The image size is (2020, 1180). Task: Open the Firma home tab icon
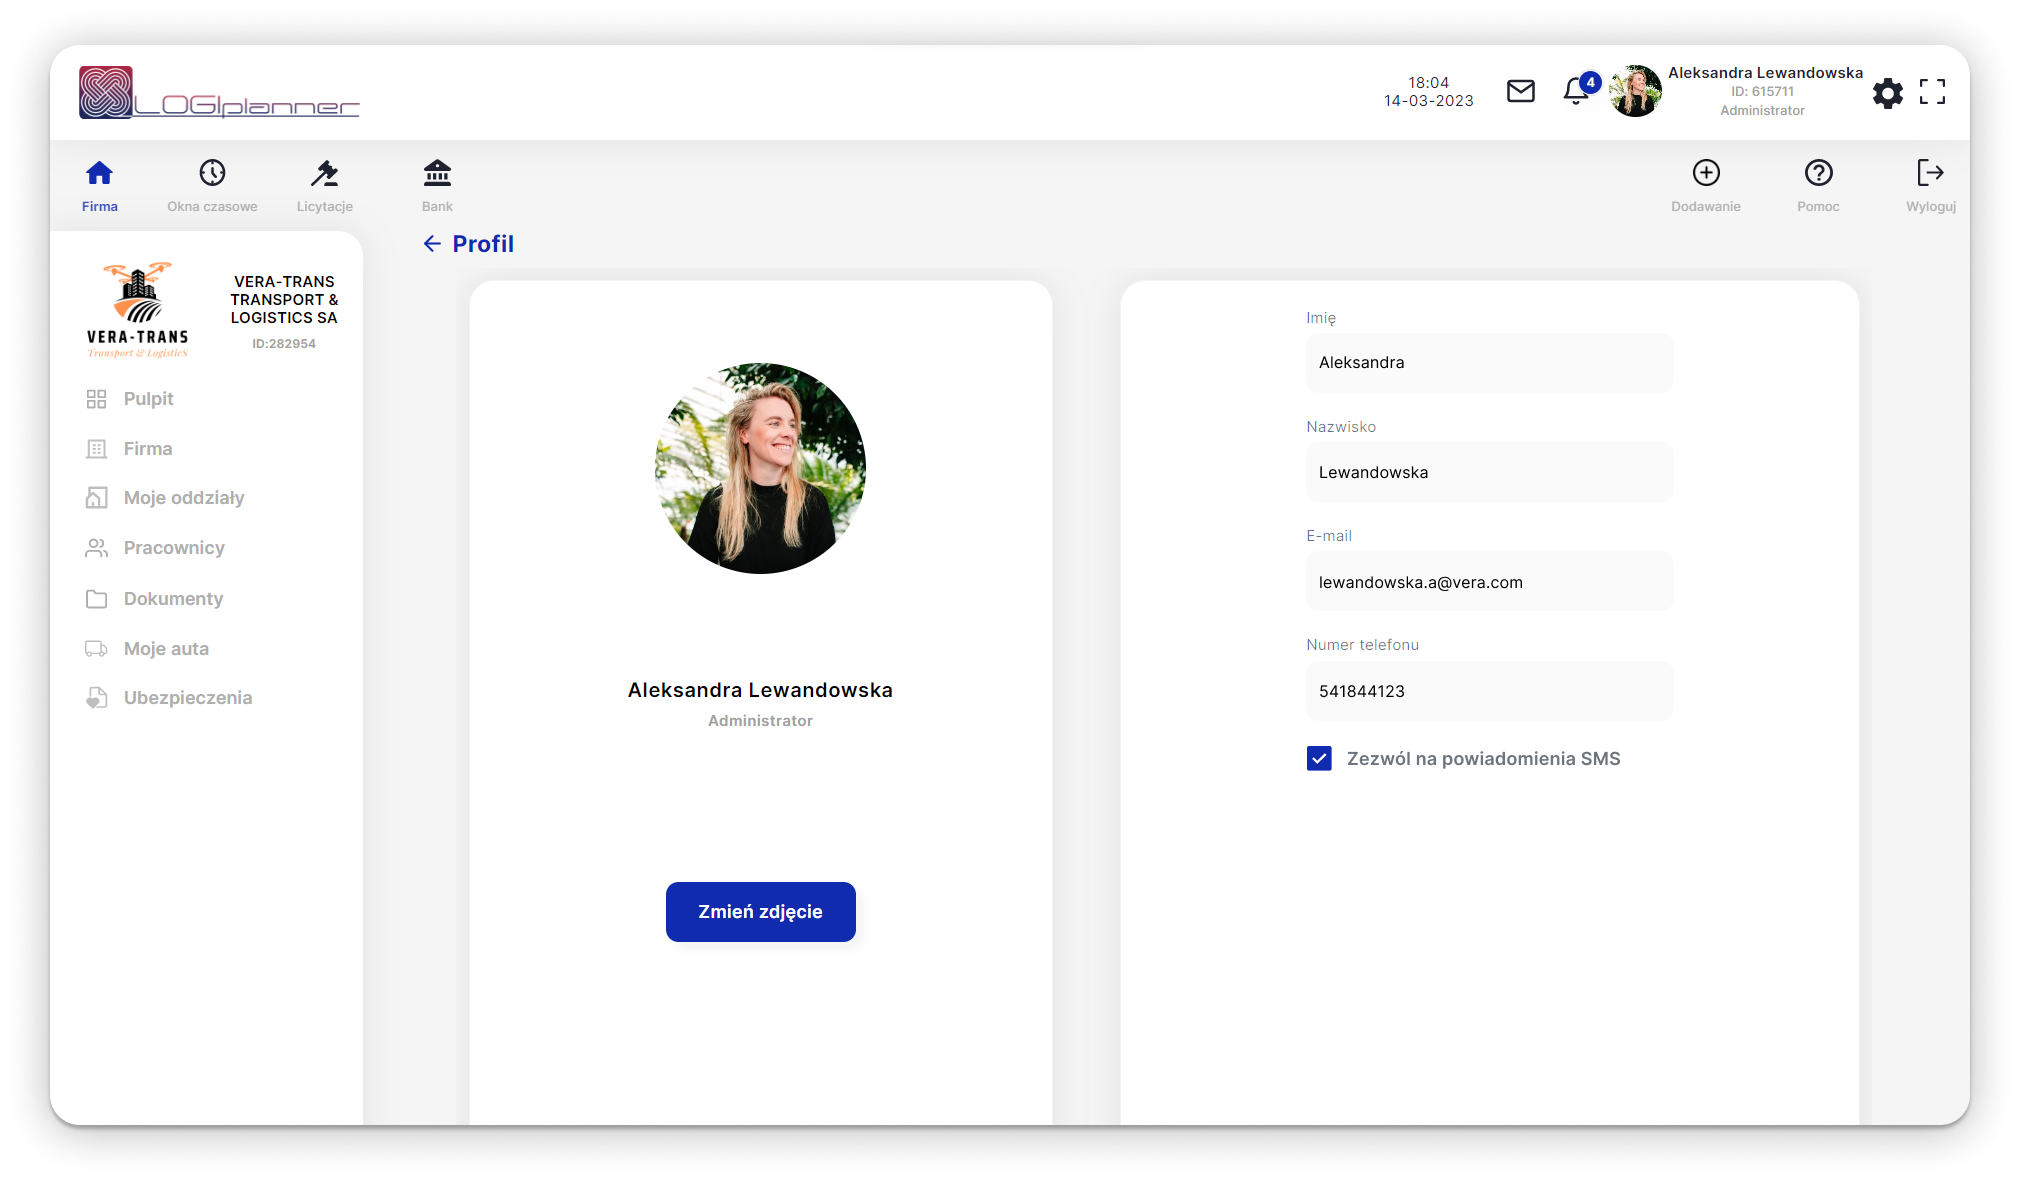tap(99, 173)
